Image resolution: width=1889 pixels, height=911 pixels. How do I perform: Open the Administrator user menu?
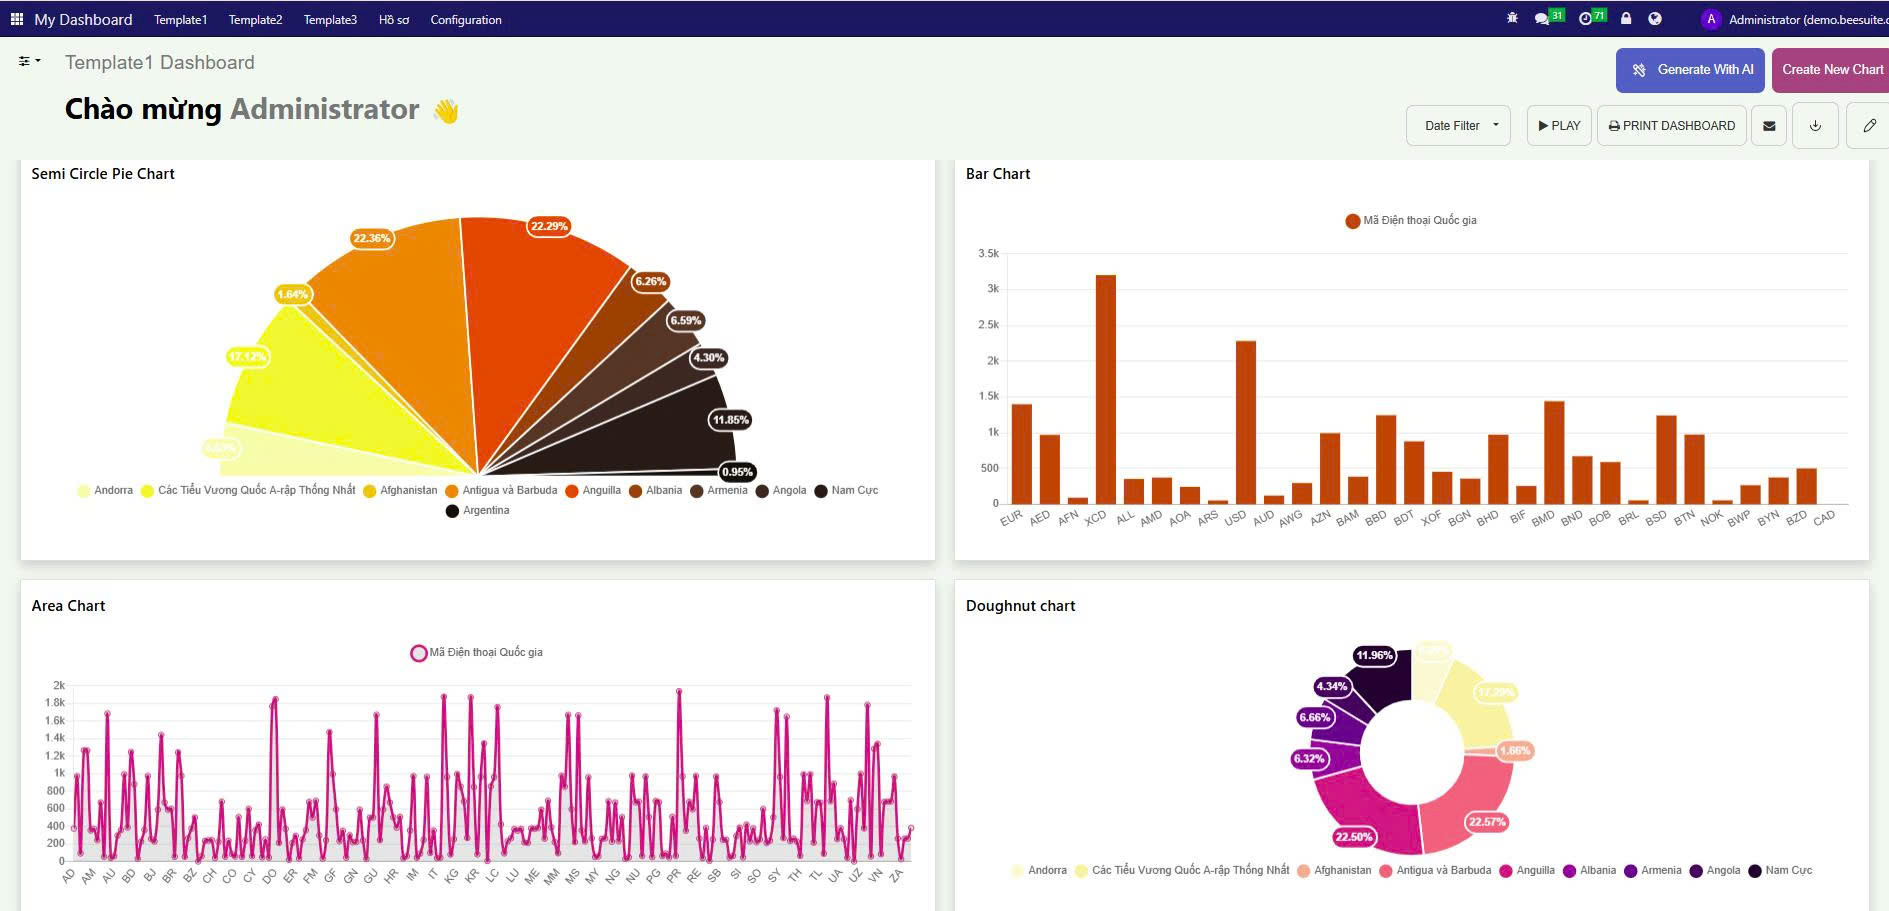pyautogui.click(x=1795, y=19)
